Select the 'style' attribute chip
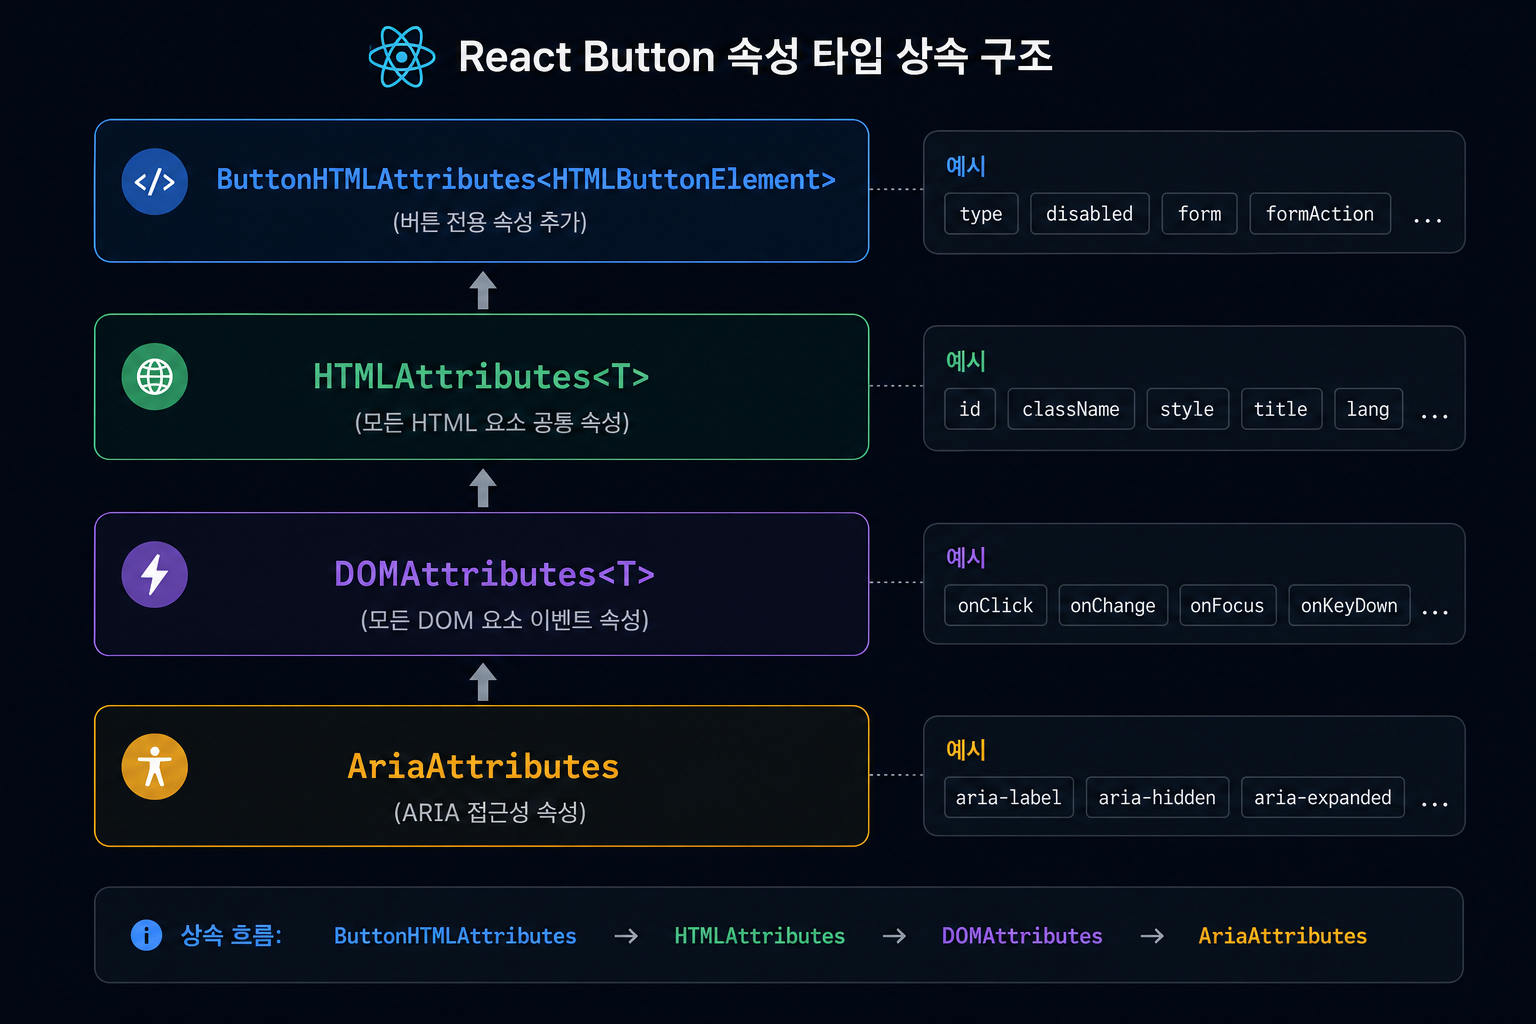1536x1024 pixels. tap(1187, 409)
